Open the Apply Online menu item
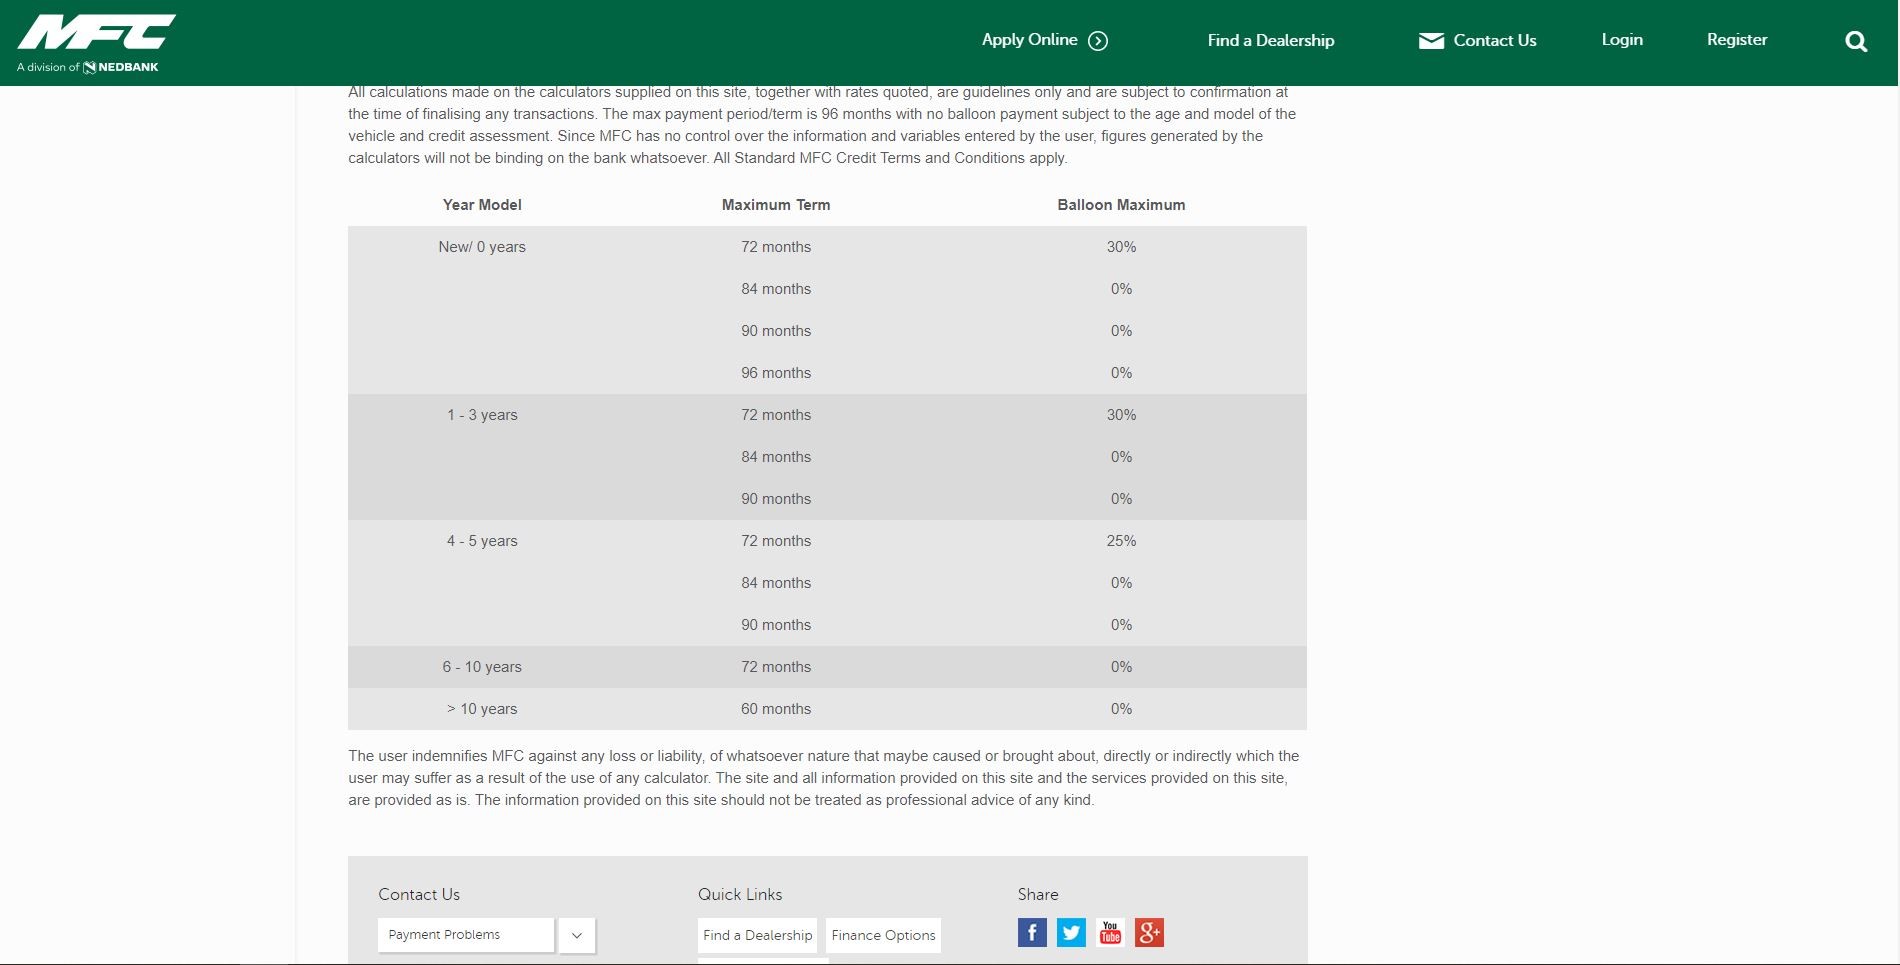1900x965 pixels. click(x=1029, y=40)
